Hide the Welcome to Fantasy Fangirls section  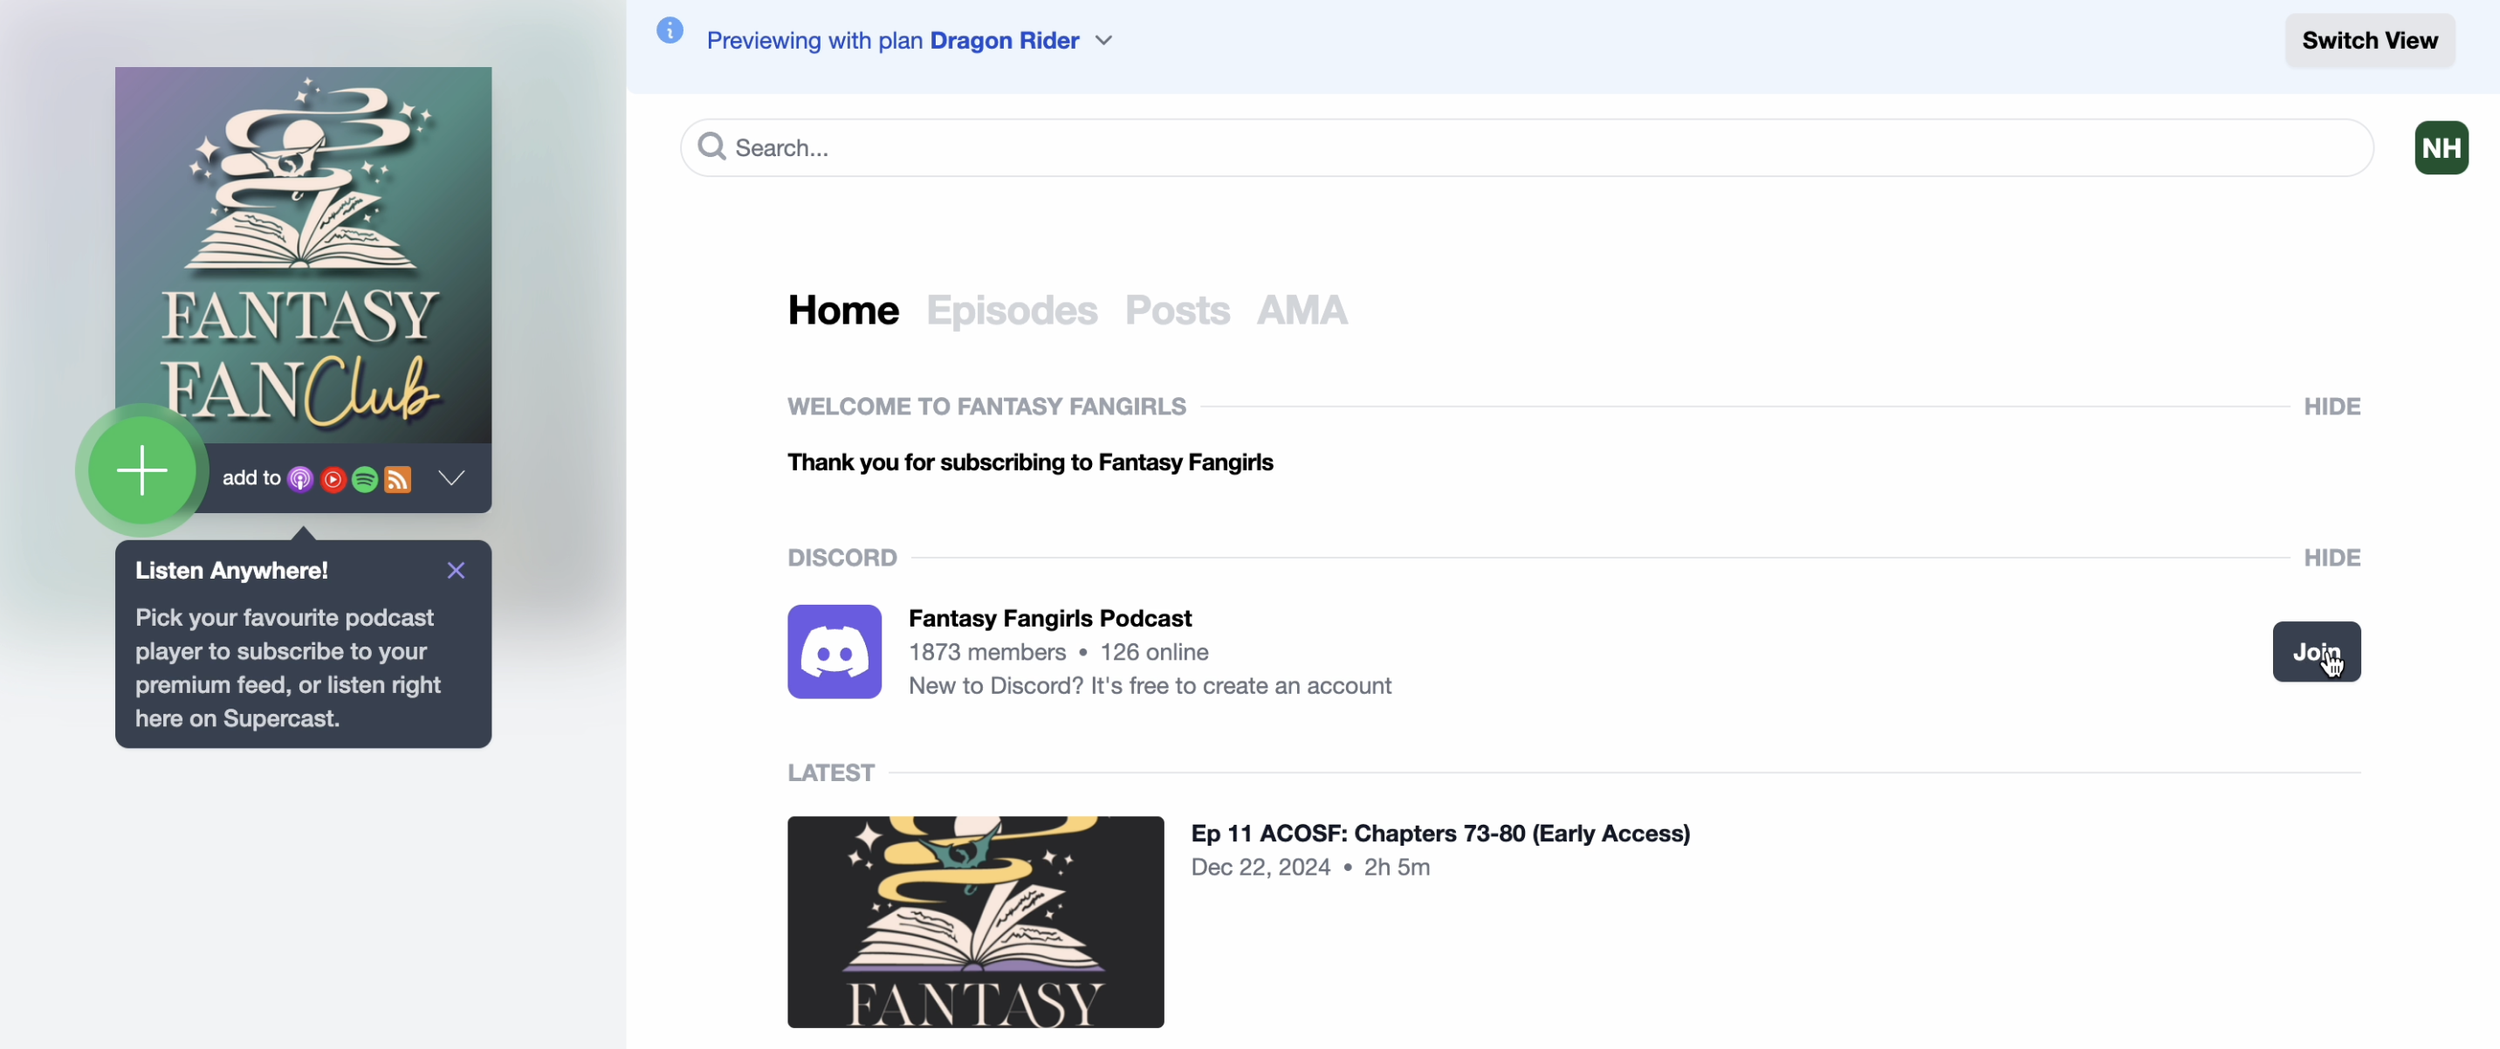pos(2332,407)
